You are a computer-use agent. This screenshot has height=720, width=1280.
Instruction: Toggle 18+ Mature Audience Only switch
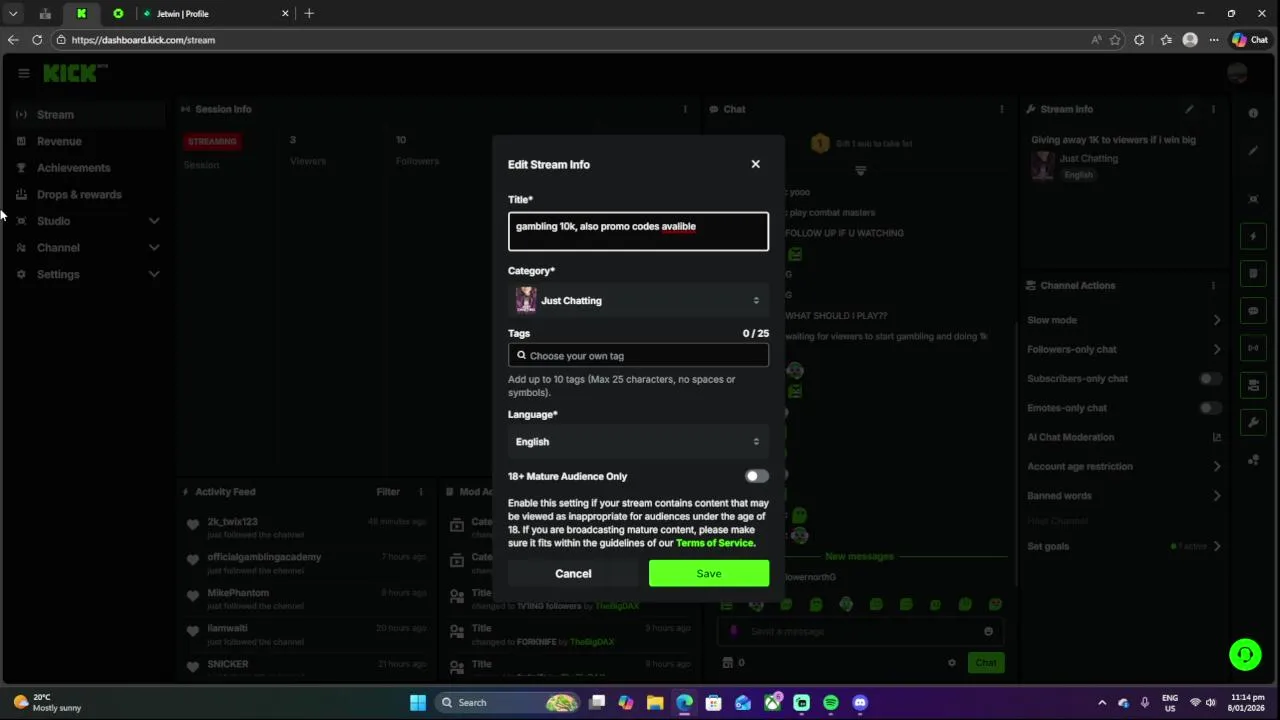click(756, 476)
